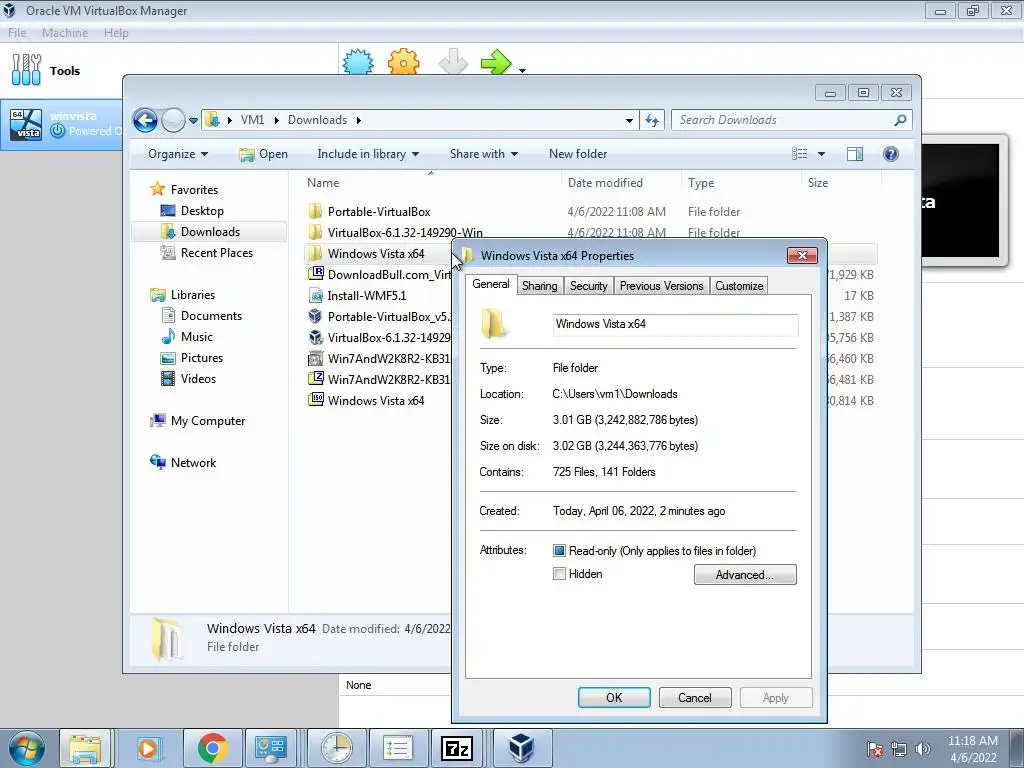The image size is (1024, 768).
Task: Click the Explorer Forward arrow button
Action: [x=173, y=120]
